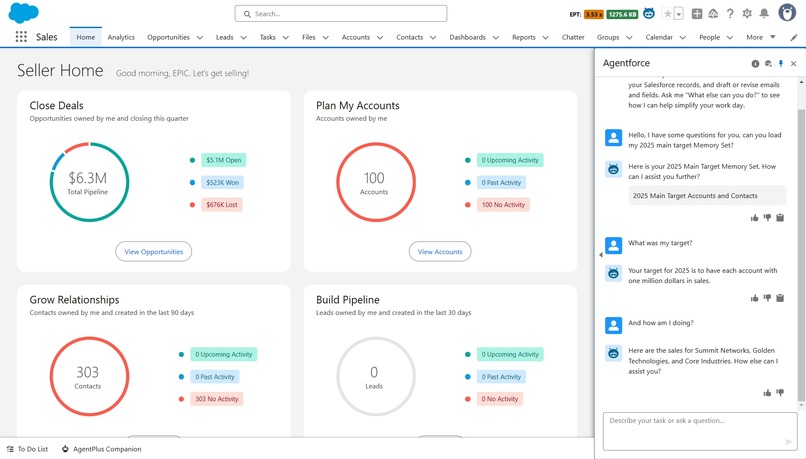The width and height of the screenshot is (806, 459).
Task: Open the Notifications bell
Action: (x=764, y=14)
